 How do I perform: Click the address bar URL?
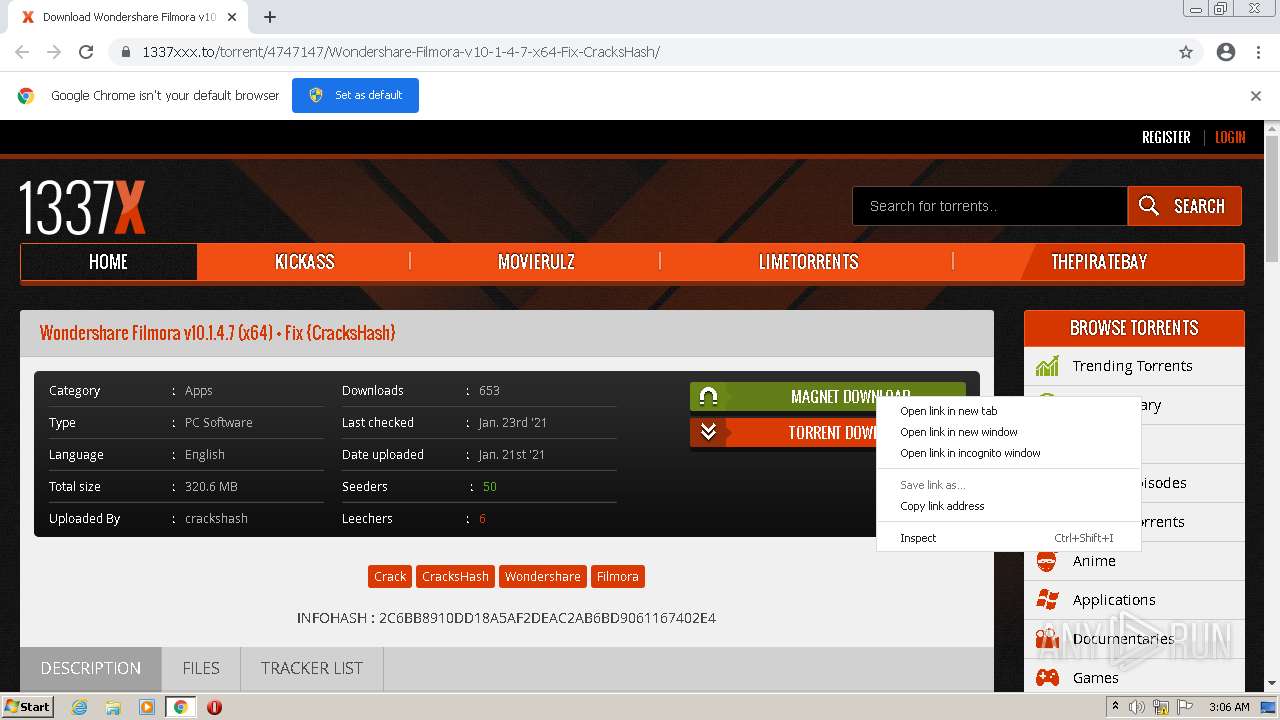pyautogui.click(x=401, y=52)
